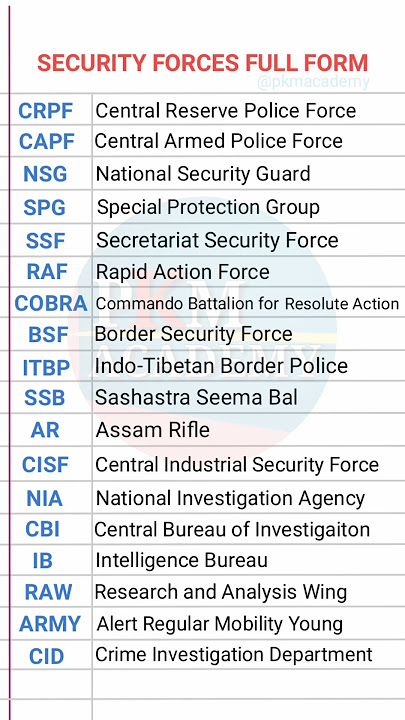The height and width of the screenshot is (720, 405).
Task: Select the IB abbreviation
Action: 43,561
